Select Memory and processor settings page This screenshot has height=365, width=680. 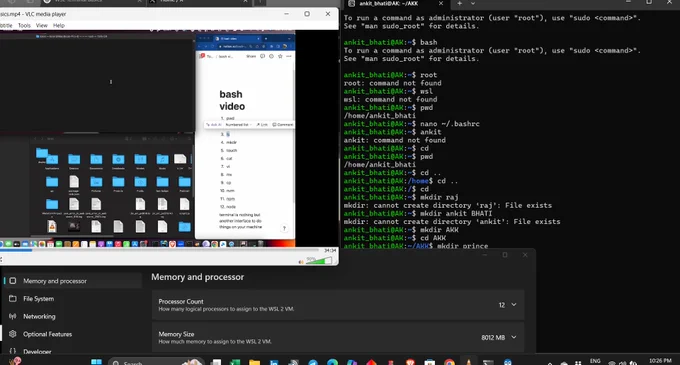tap(72, 281)
